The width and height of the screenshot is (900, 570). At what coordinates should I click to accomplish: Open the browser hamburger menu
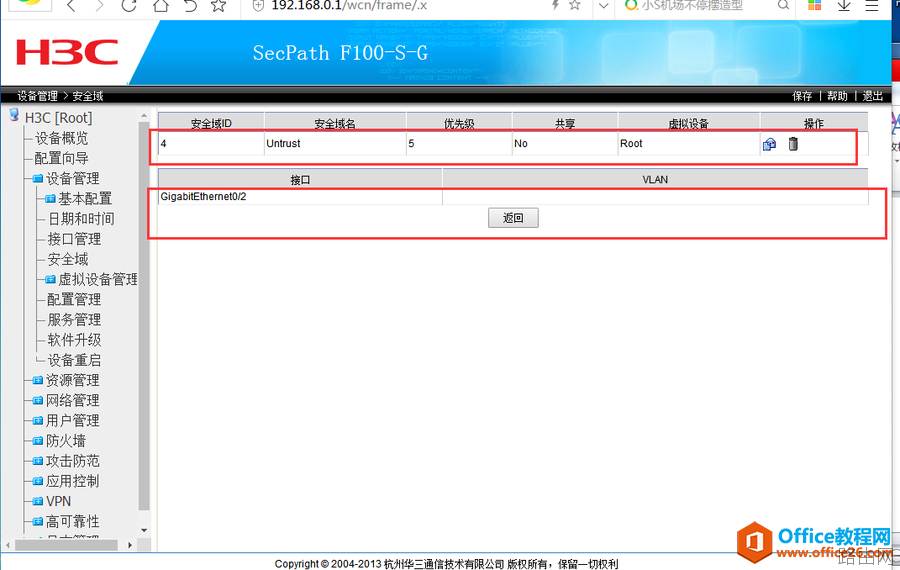(872, 6)
